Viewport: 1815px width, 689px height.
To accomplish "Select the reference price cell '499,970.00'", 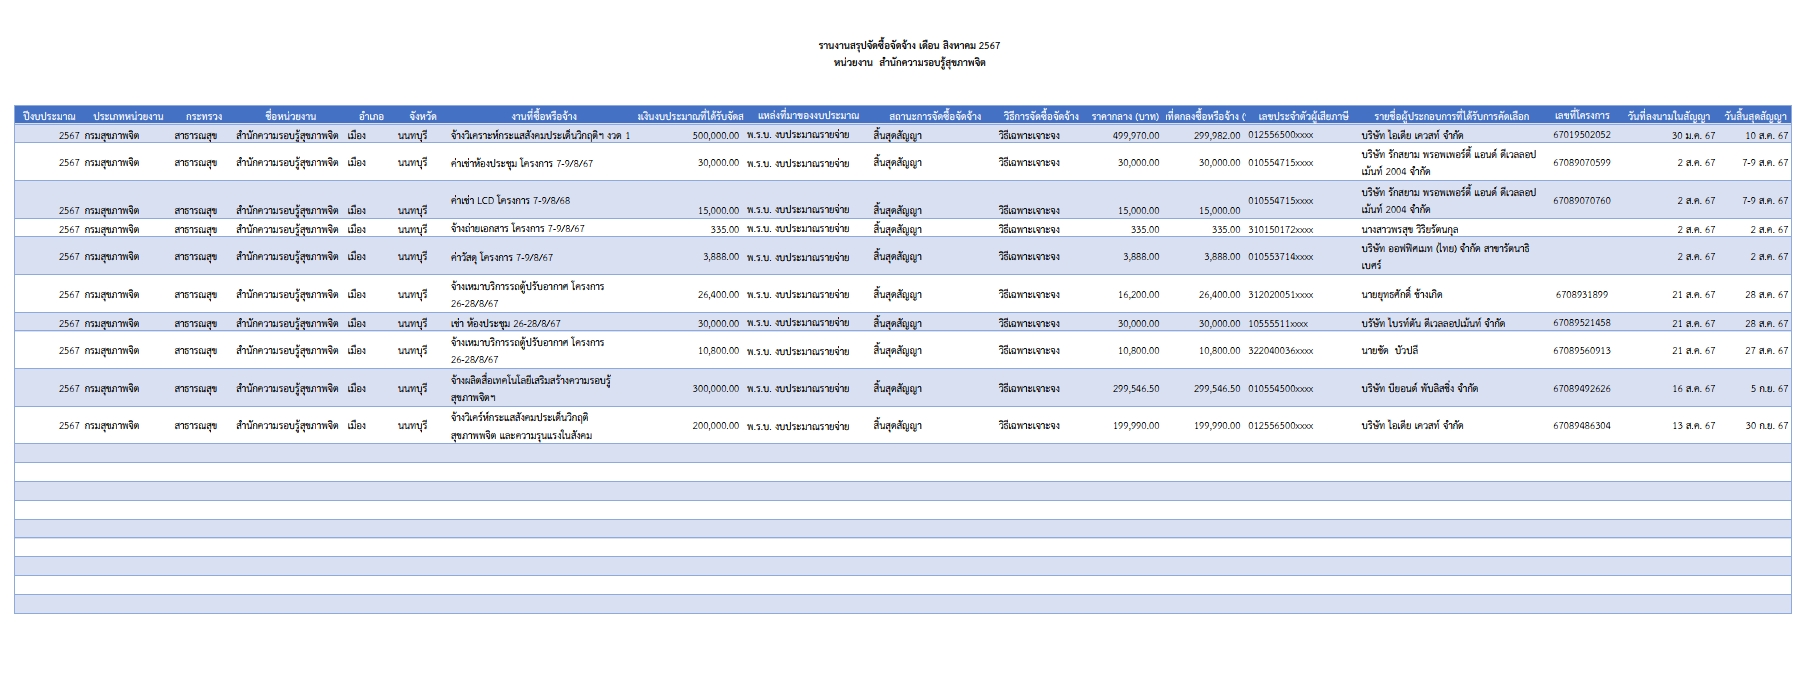I will 1136,135.
